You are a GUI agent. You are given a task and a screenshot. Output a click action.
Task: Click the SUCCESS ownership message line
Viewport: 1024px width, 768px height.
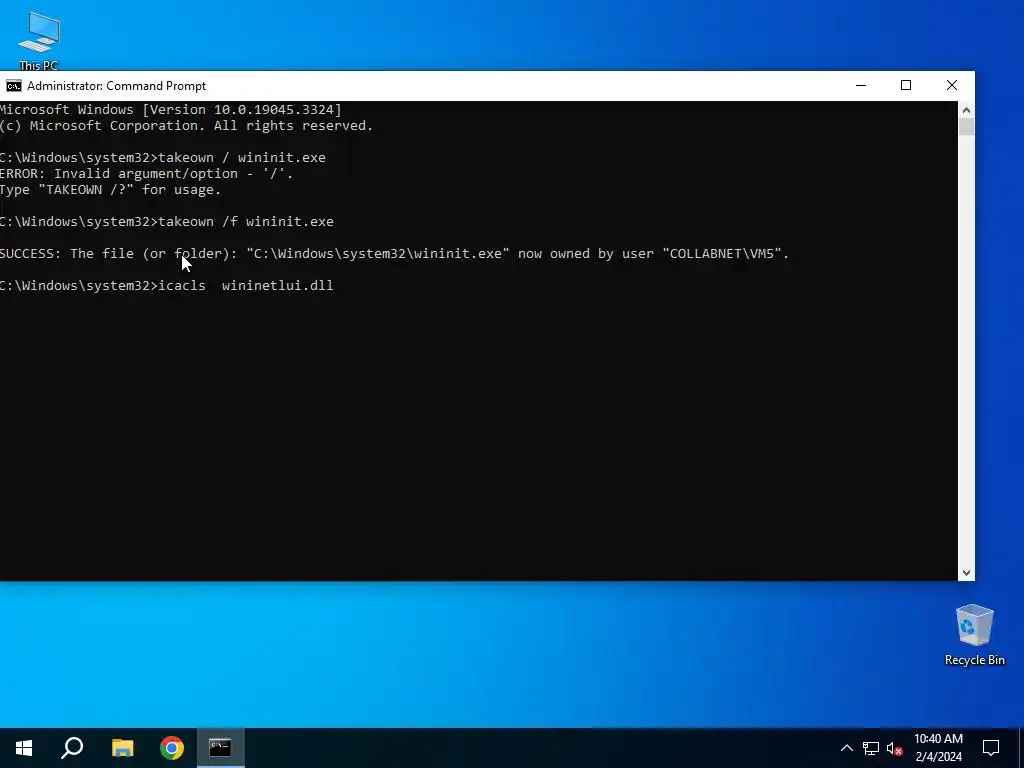coord(394,253)
